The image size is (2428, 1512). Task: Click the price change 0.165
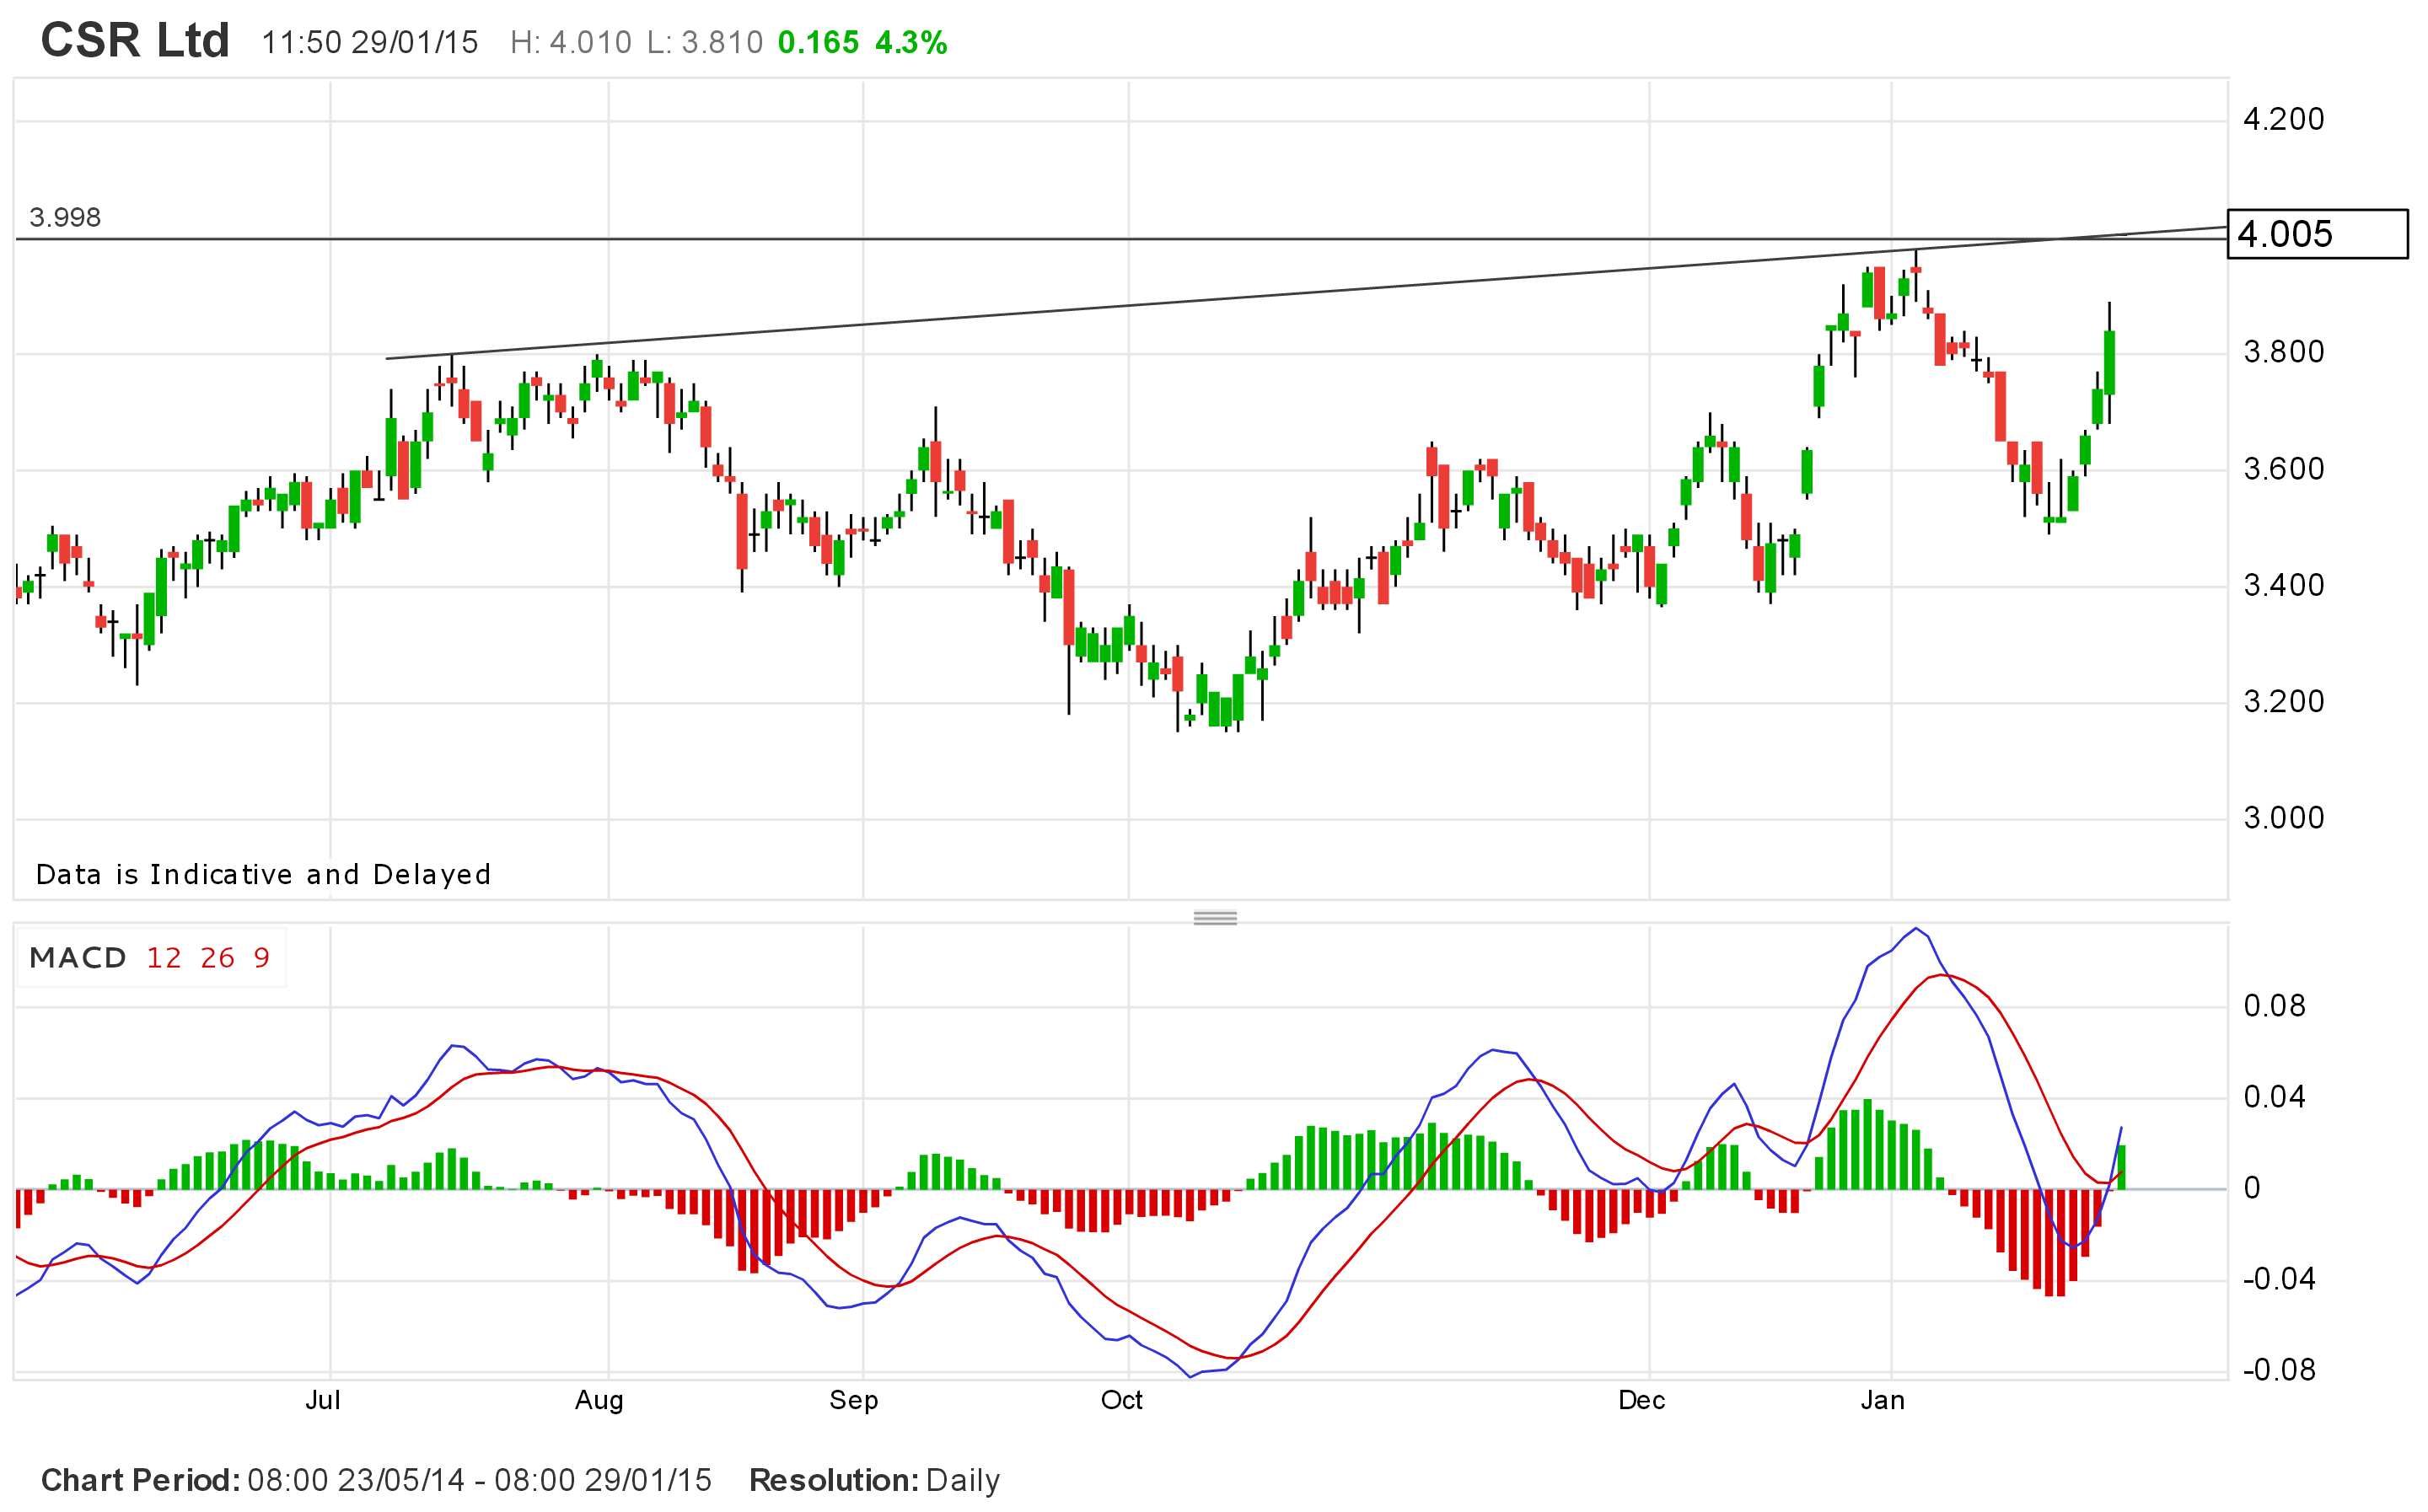point(818,43)
